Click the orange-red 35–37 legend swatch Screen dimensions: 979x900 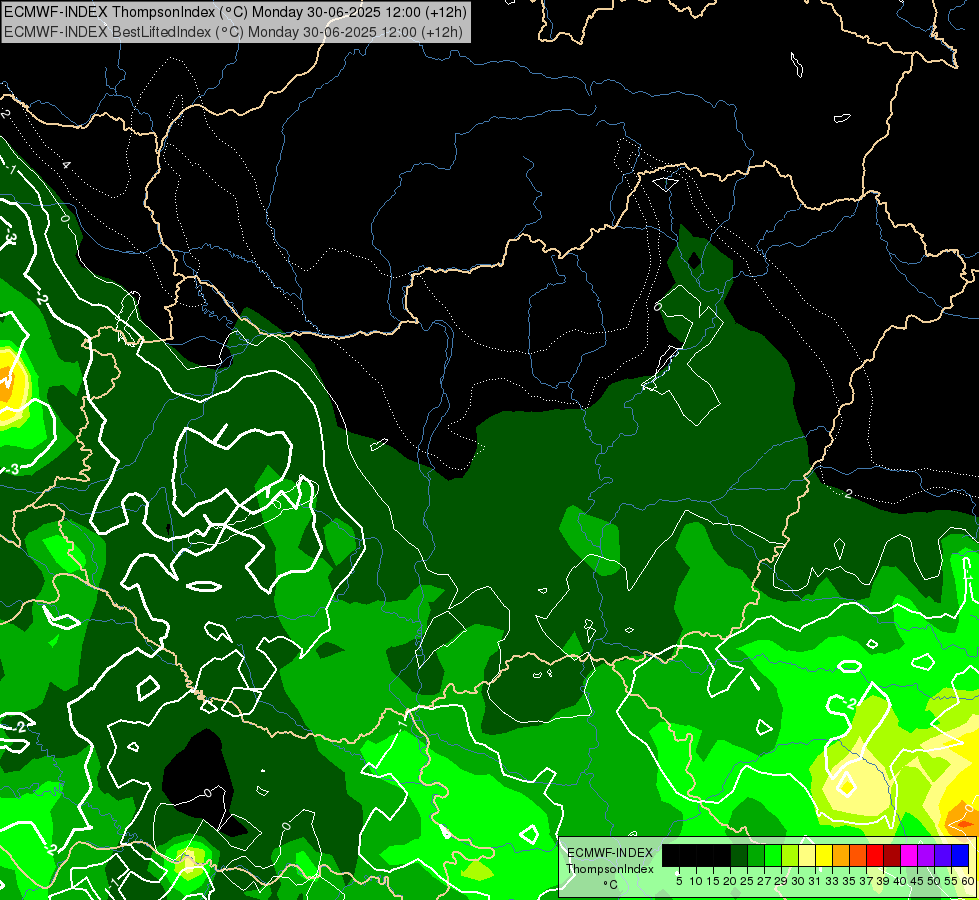858,855
